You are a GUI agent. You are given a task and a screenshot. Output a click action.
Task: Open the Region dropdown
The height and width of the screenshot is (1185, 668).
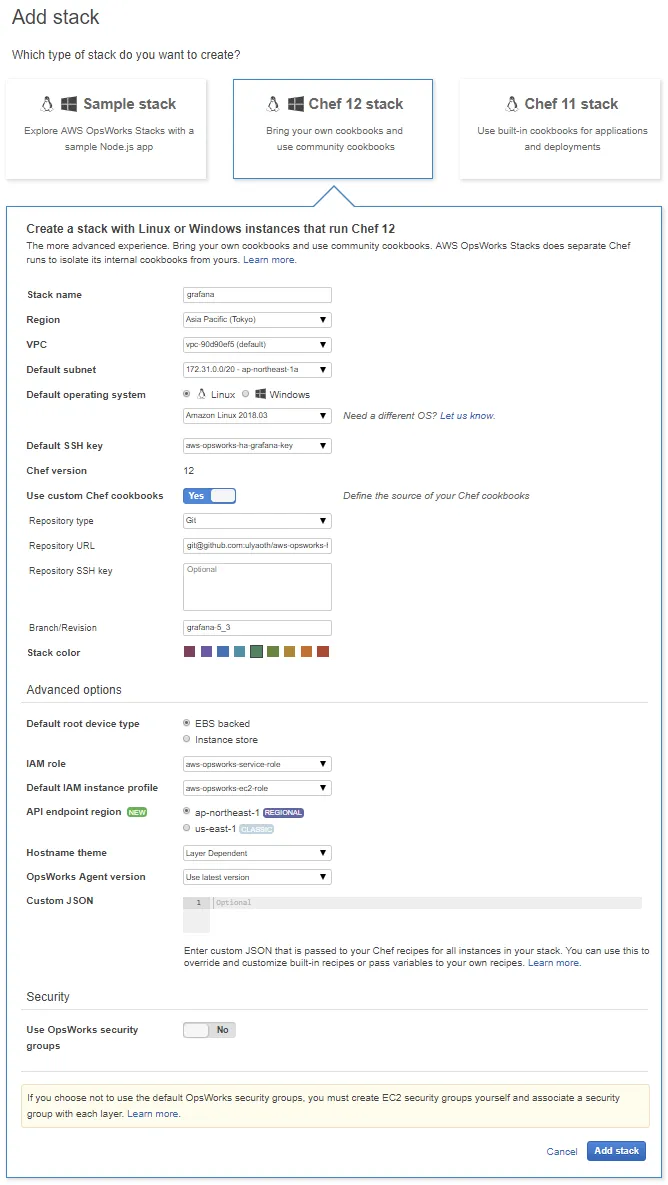pos(257,320)
